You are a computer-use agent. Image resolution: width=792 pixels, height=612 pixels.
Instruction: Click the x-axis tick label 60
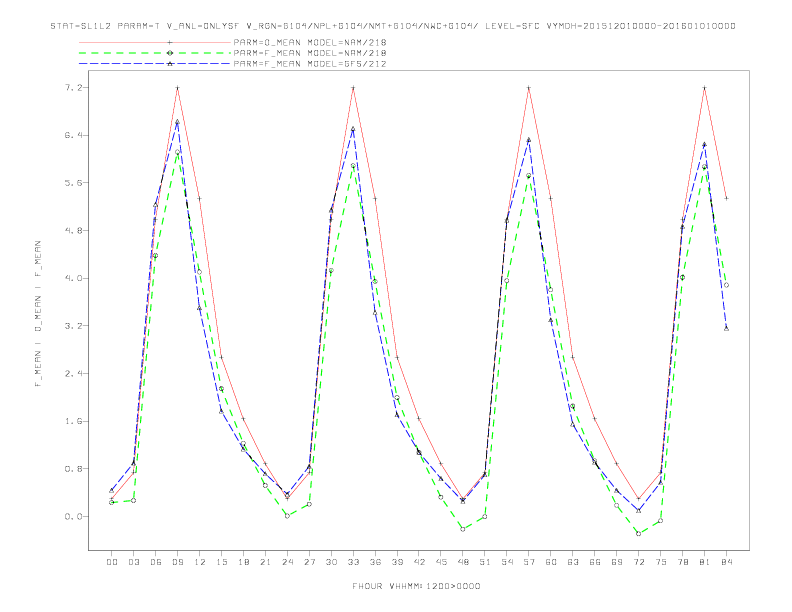[551, 562]
